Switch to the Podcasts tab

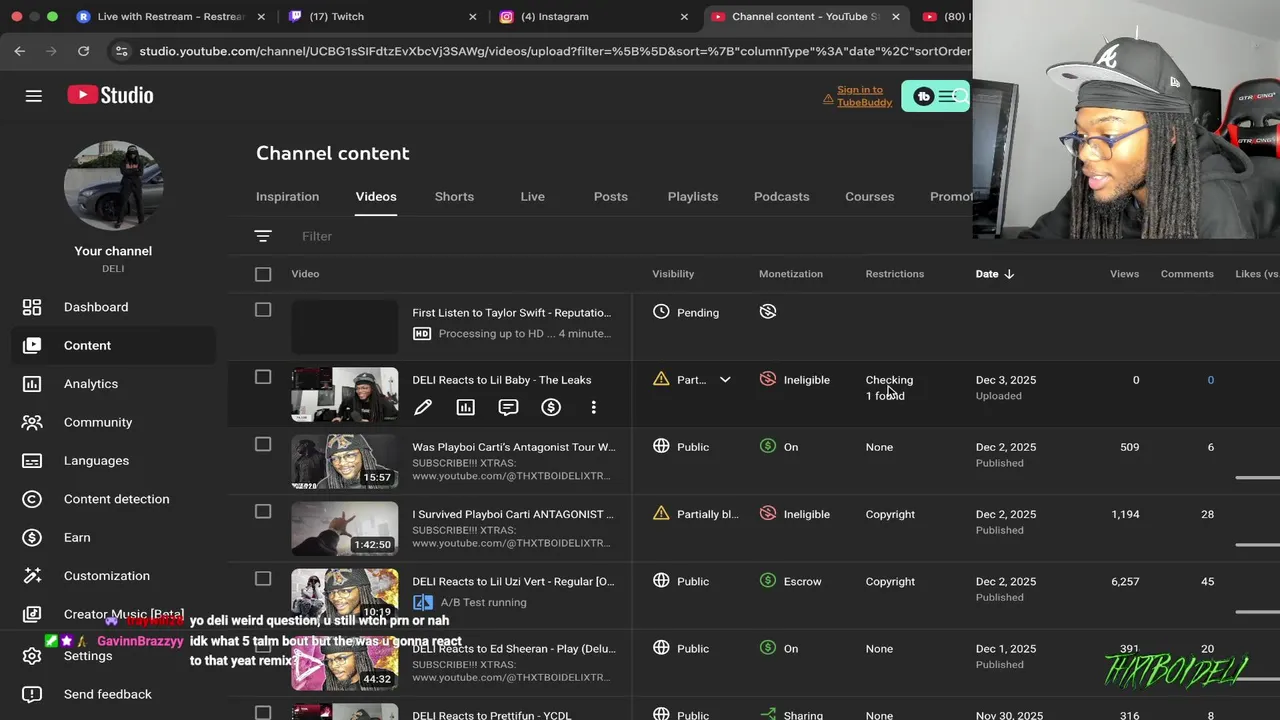tap(781, 197)
